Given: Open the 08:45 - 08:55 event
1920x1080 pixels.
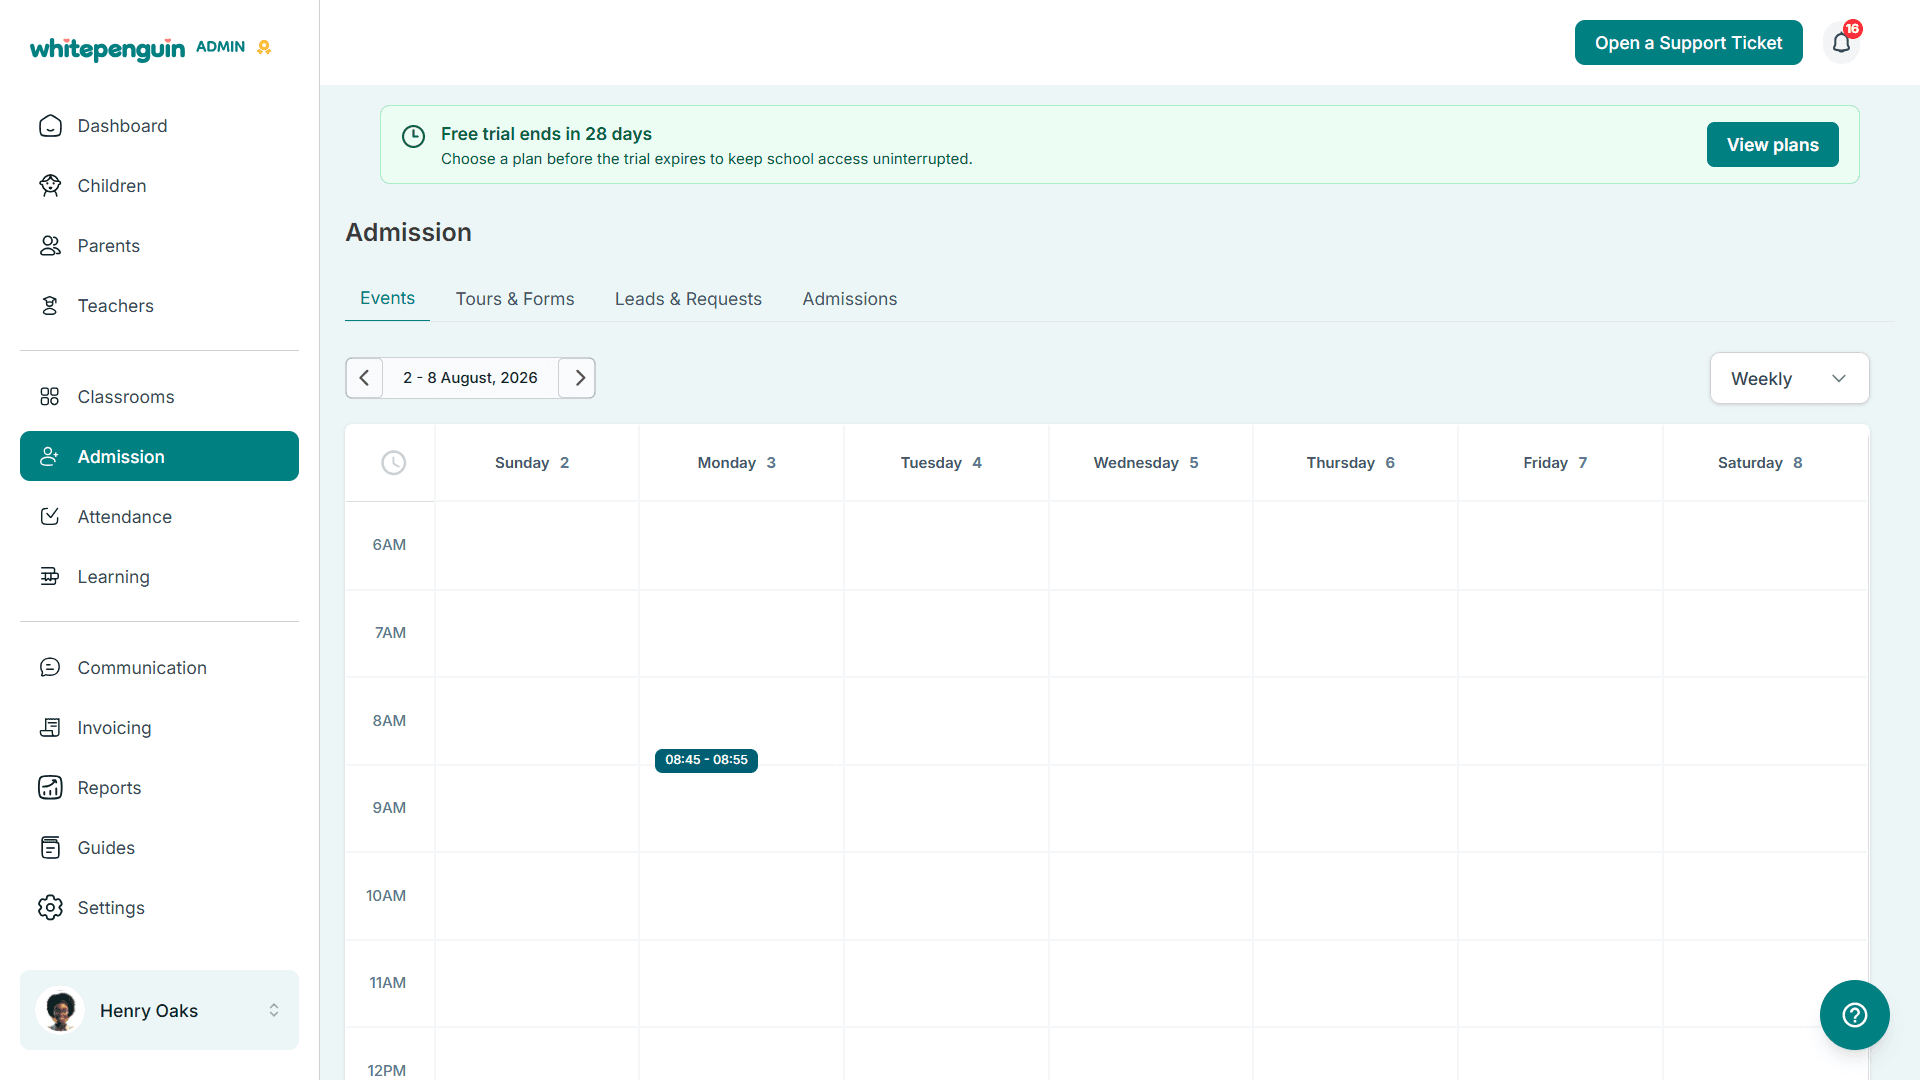Looking at the screenshot, I should pos(707,760).
